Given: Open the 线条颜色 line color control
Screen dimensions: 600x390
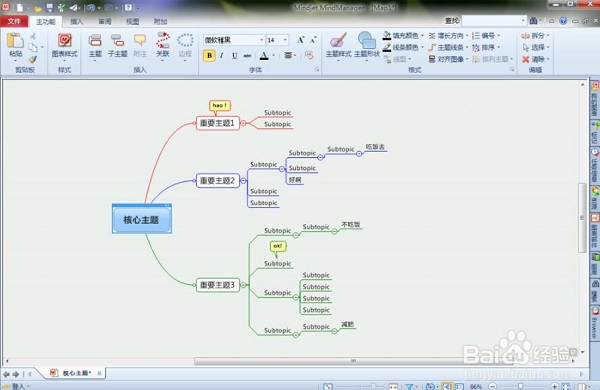Looking at the screenshot, I should coord(404,47).
